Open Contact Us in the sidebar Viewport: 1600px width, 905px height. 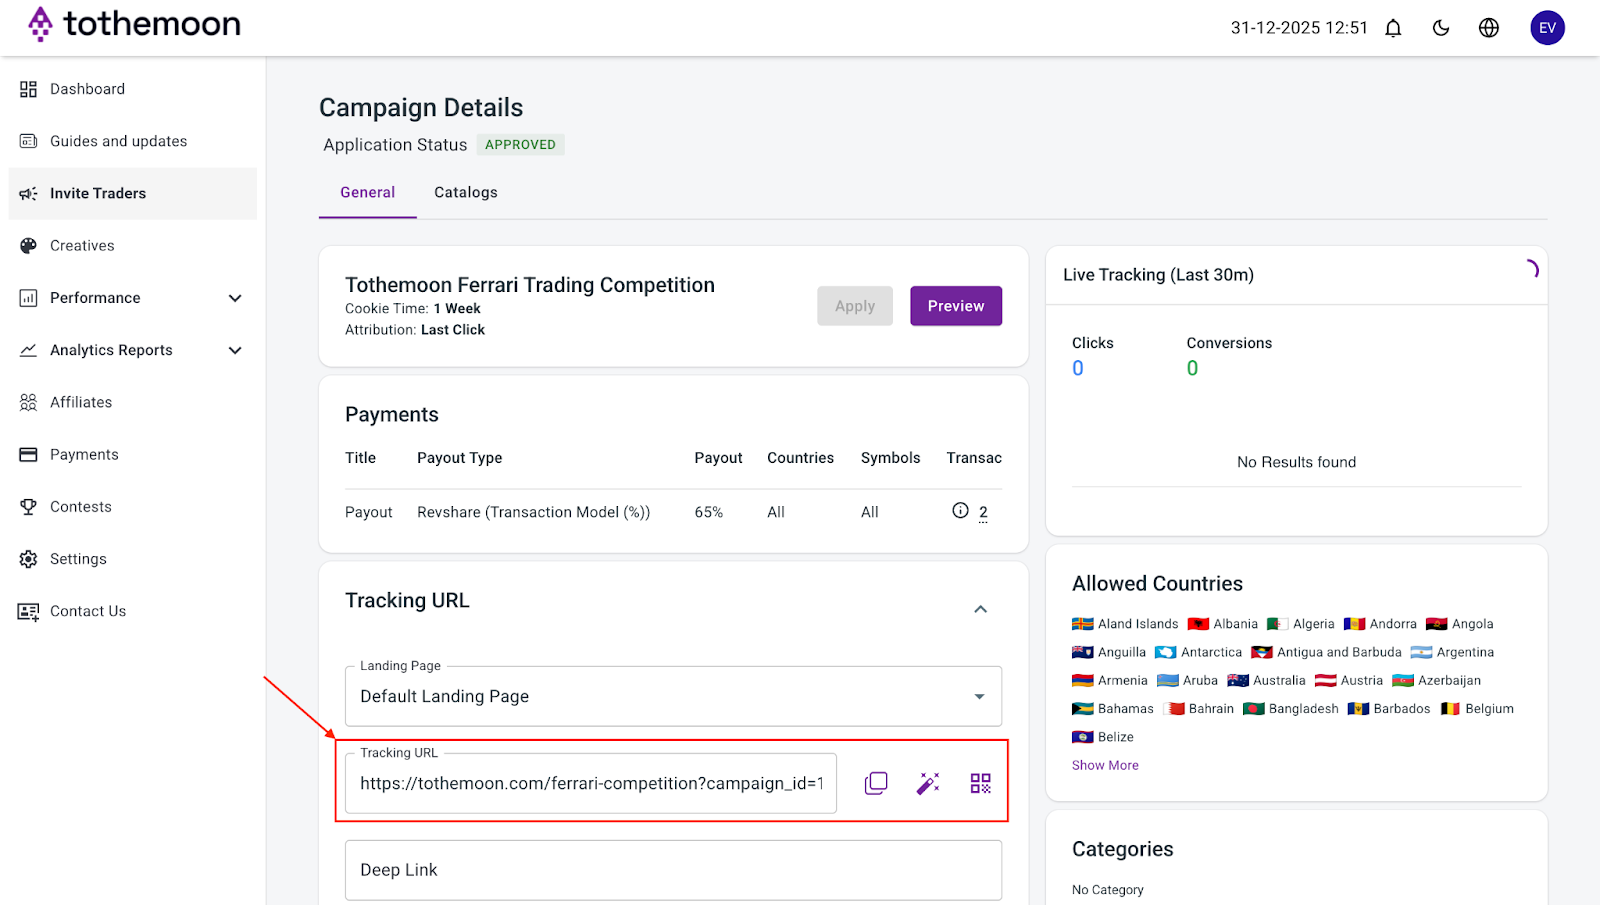133,611
